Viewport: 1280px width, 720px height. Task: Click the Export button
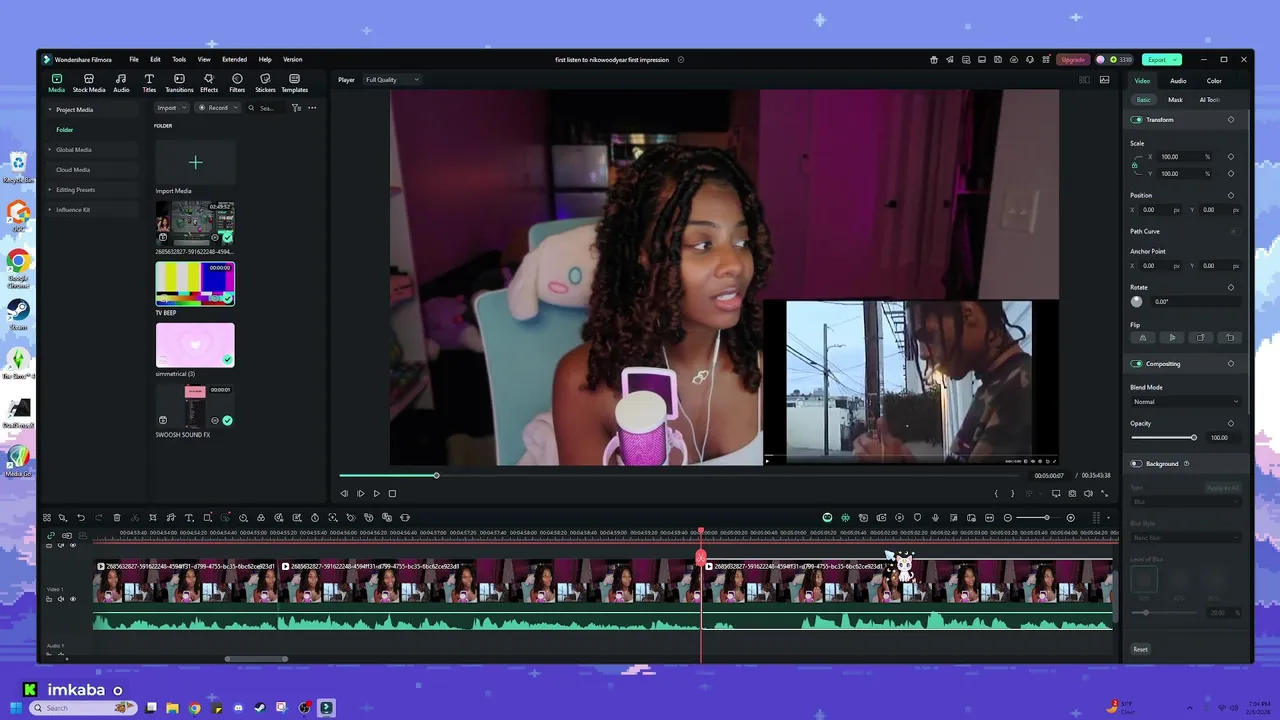(1162, 59)
